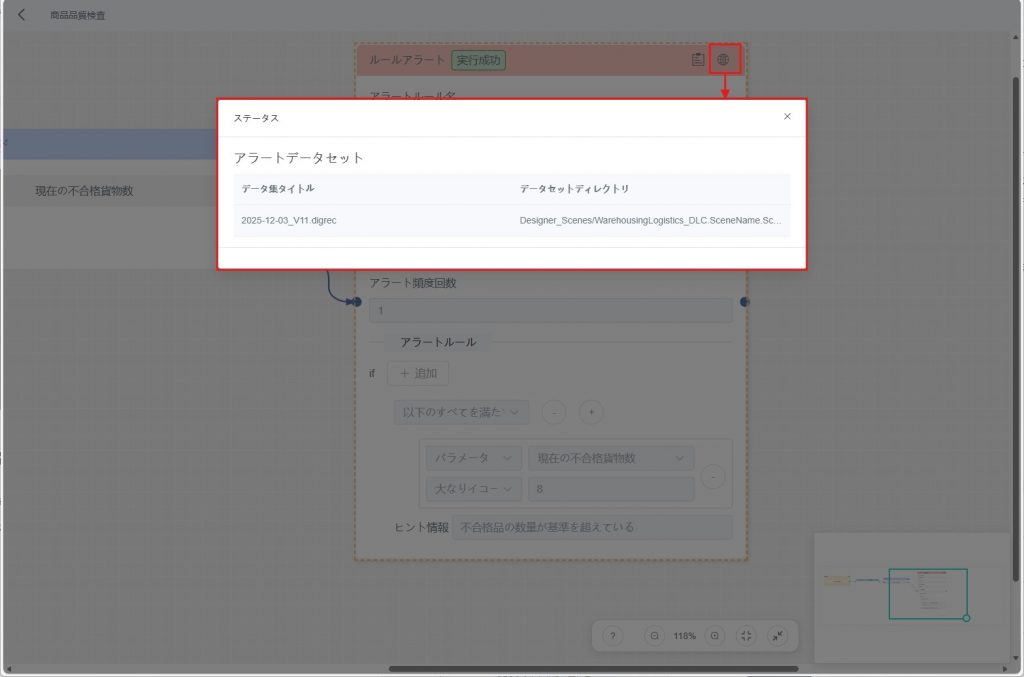Click the collapse minimap arrows icon

[x=777, y=636]
